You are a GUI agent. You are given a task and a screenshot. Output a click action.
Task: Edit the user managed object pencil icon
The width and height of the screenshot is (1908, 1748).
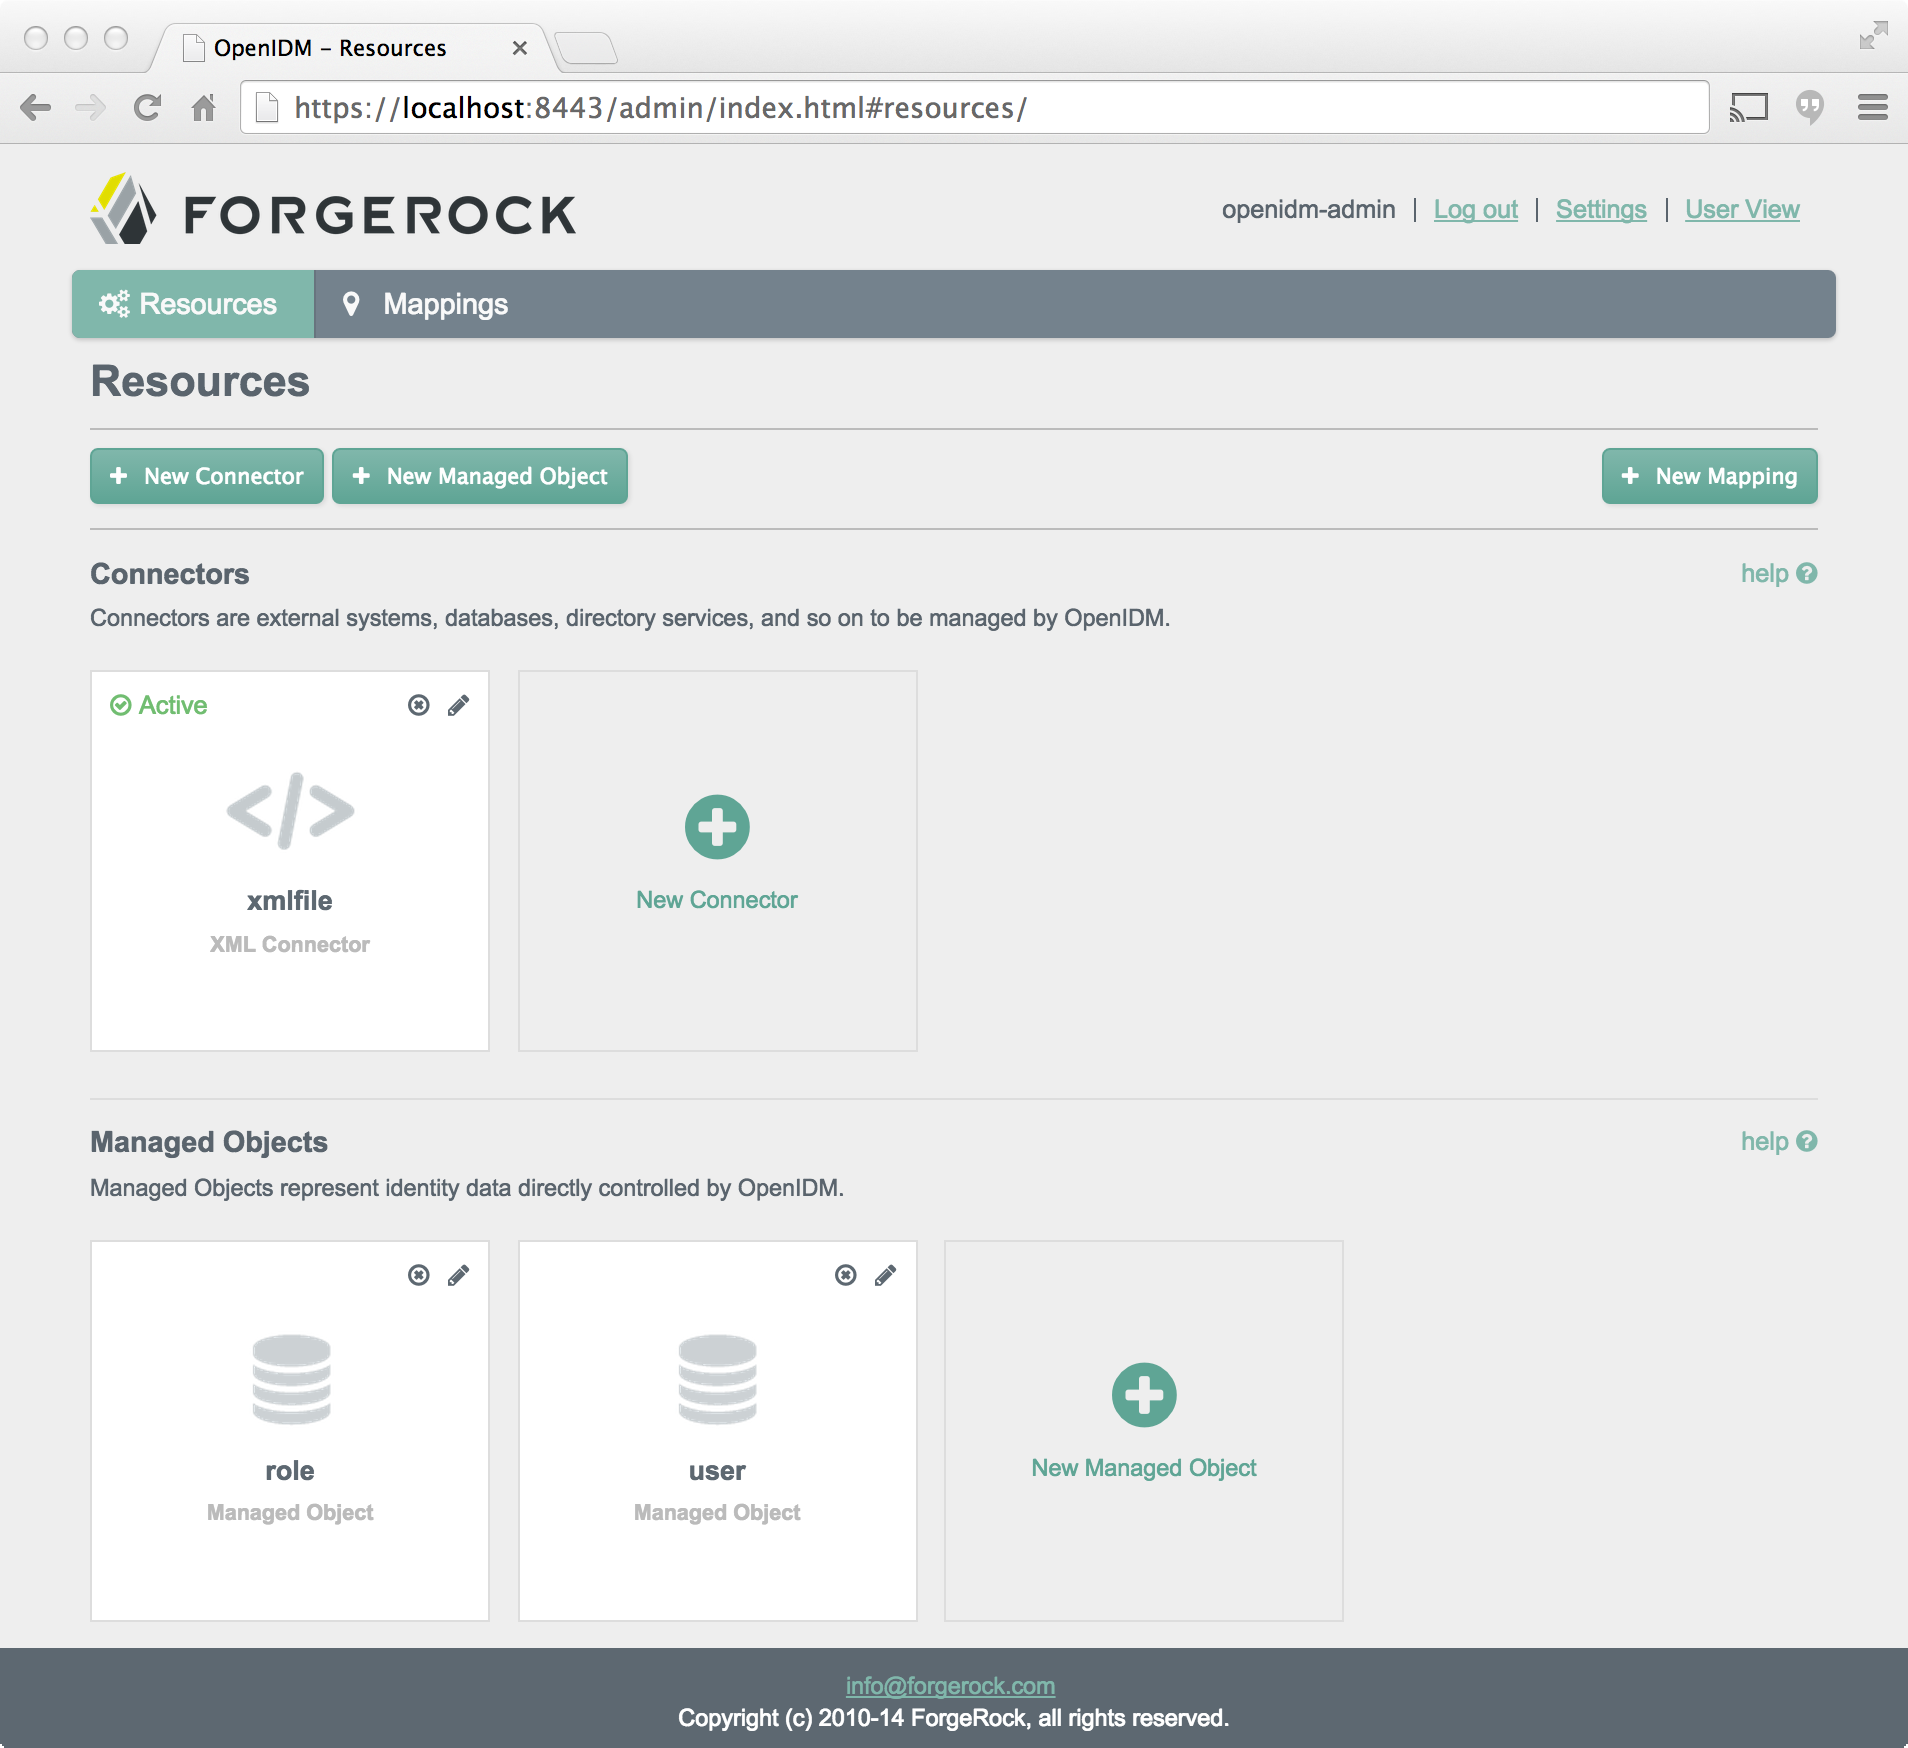886,1275
